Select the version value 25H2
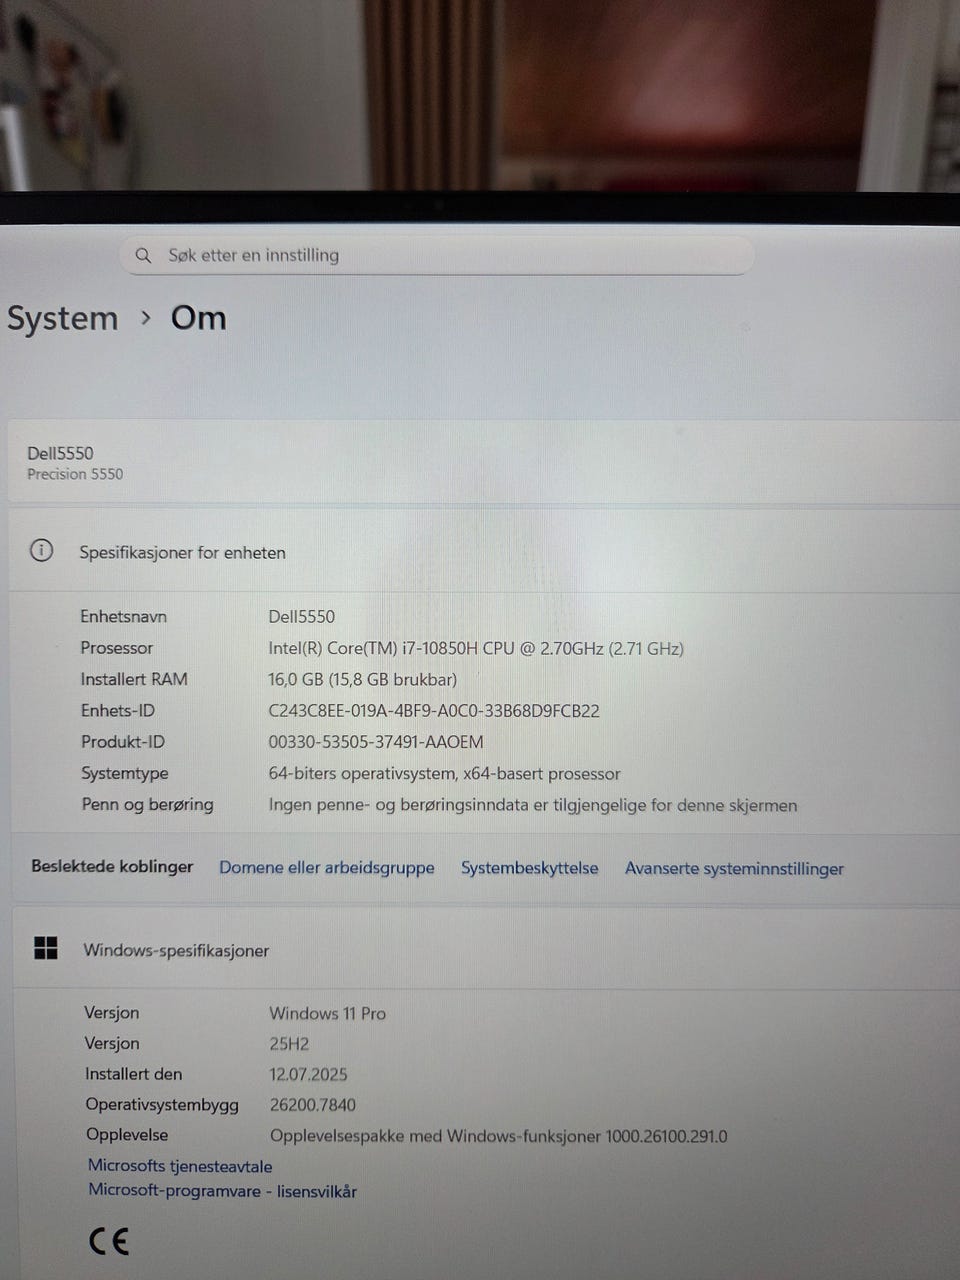 289,1044
